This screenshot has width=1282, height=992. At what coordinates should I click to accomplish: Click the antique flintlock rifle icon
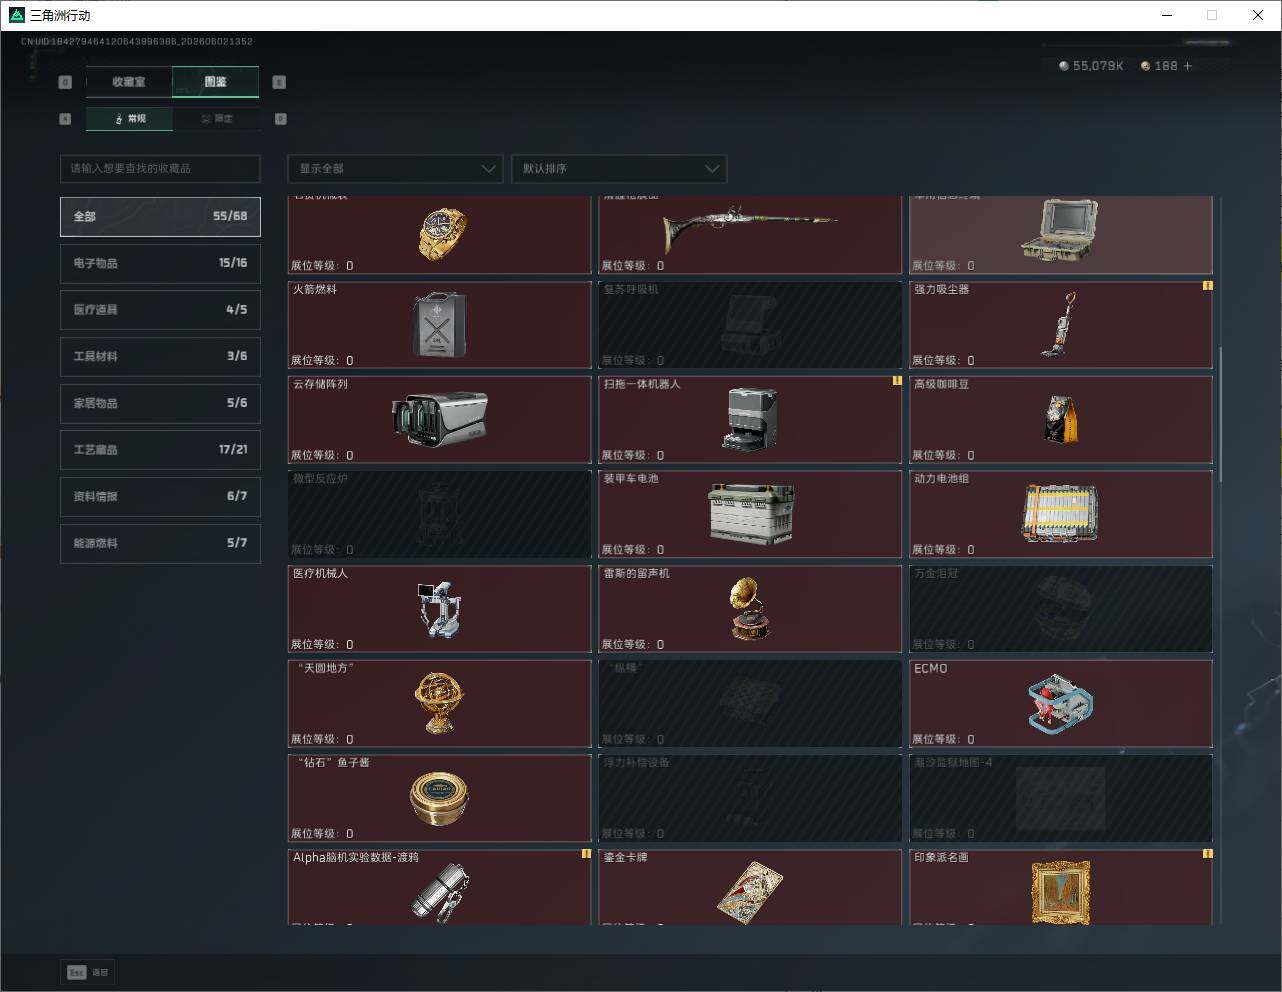pos(750,228)
